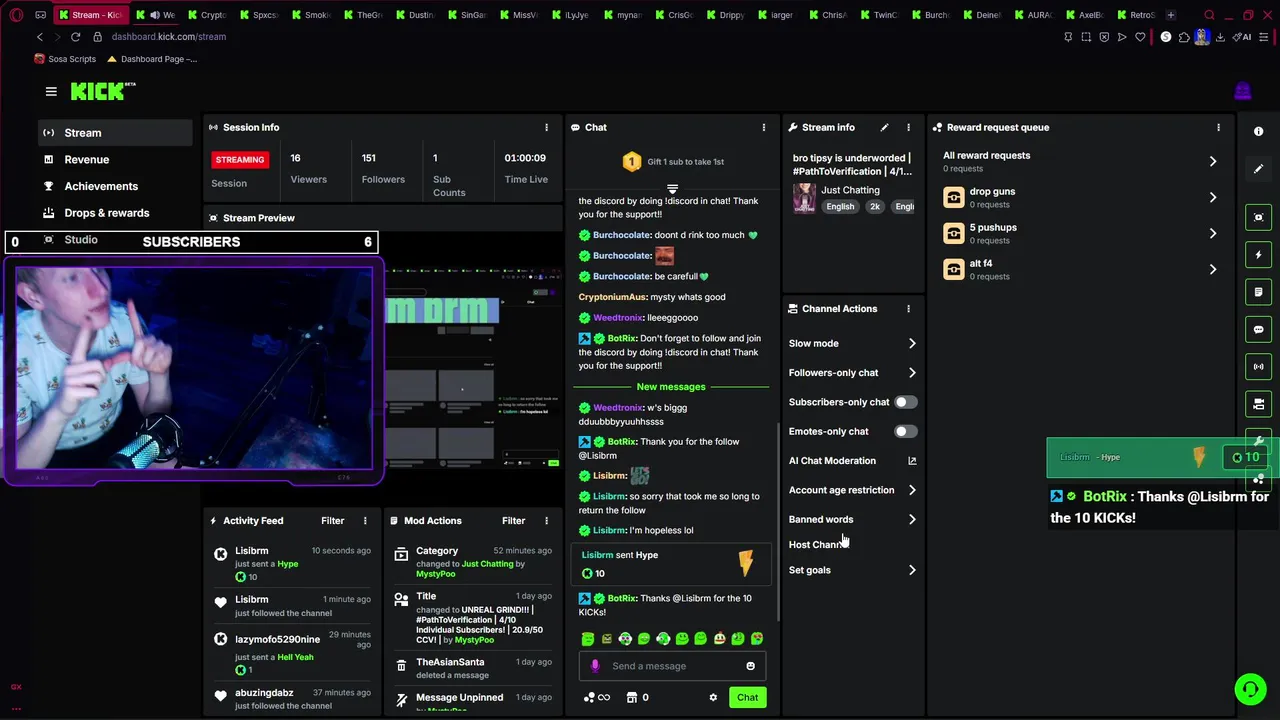Expand All reward requests list
The width and height of the screenshot is (1280, 720).
(1213, 161)
